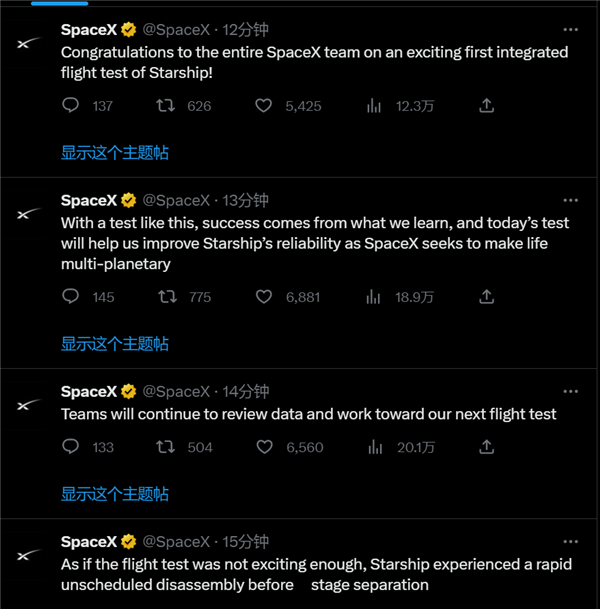
Task: Show this thread under the multi-planetary tweet
Action: pos(114,343)
